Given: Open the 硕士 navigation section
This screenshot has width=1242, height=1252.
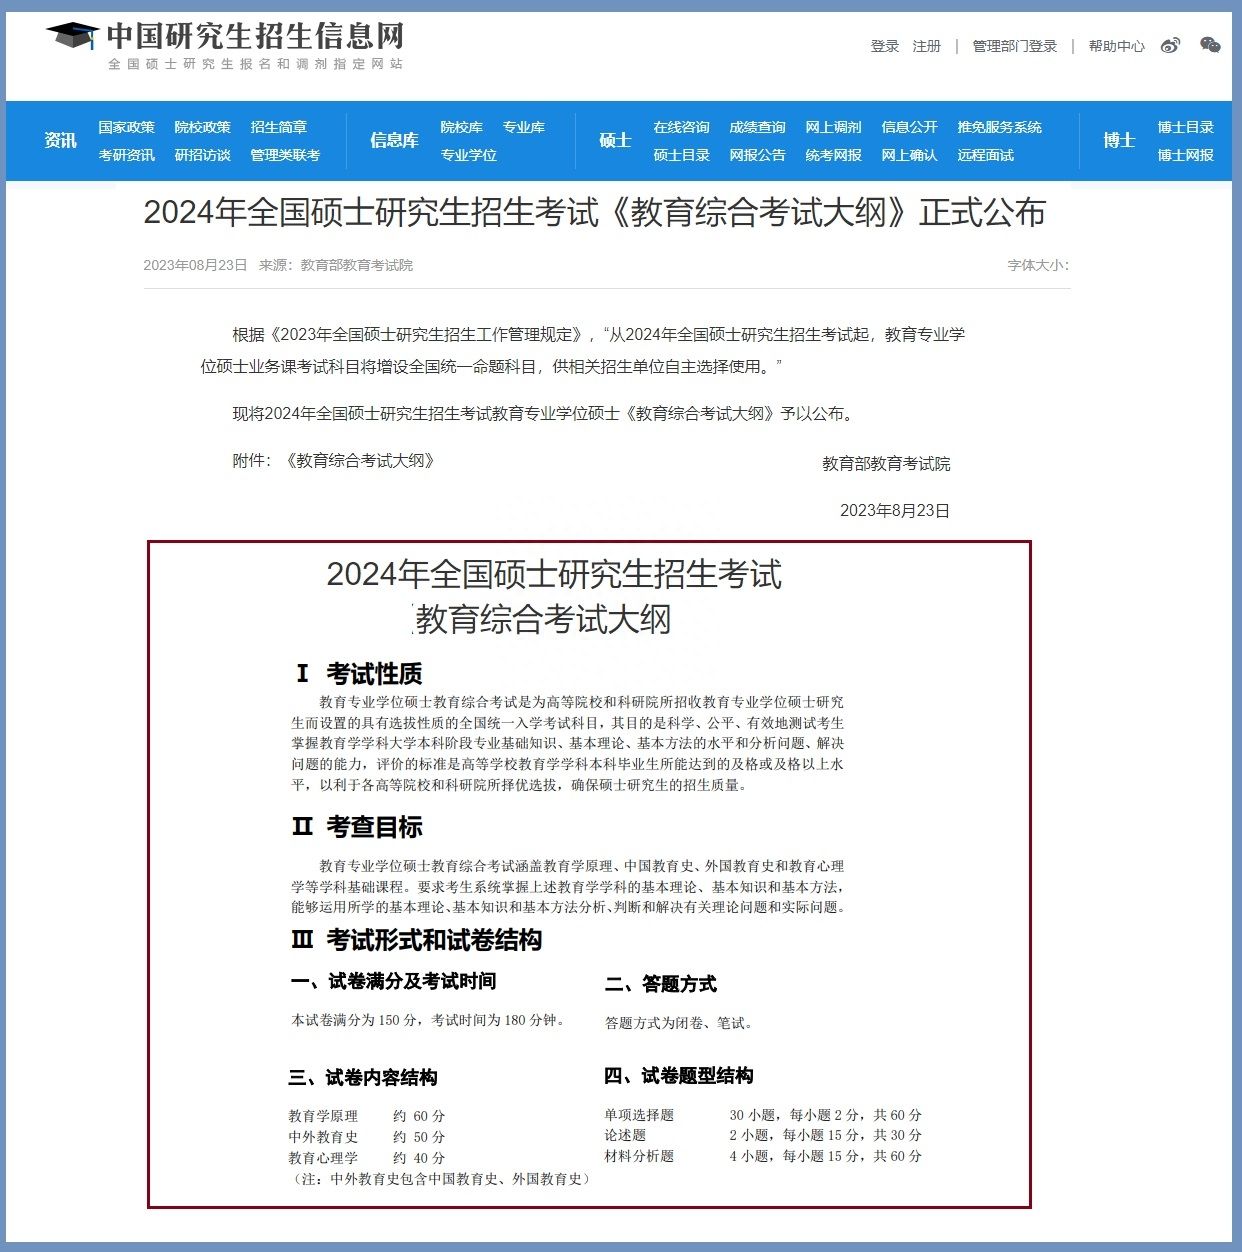Looking at the screenshot, I should point(615,140).
